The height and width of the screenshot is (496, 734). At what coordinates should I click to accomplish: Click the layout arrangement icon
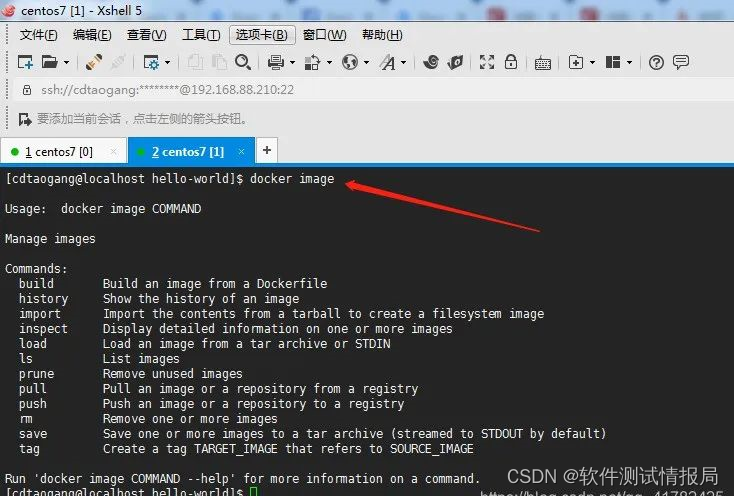coord(613,62)
